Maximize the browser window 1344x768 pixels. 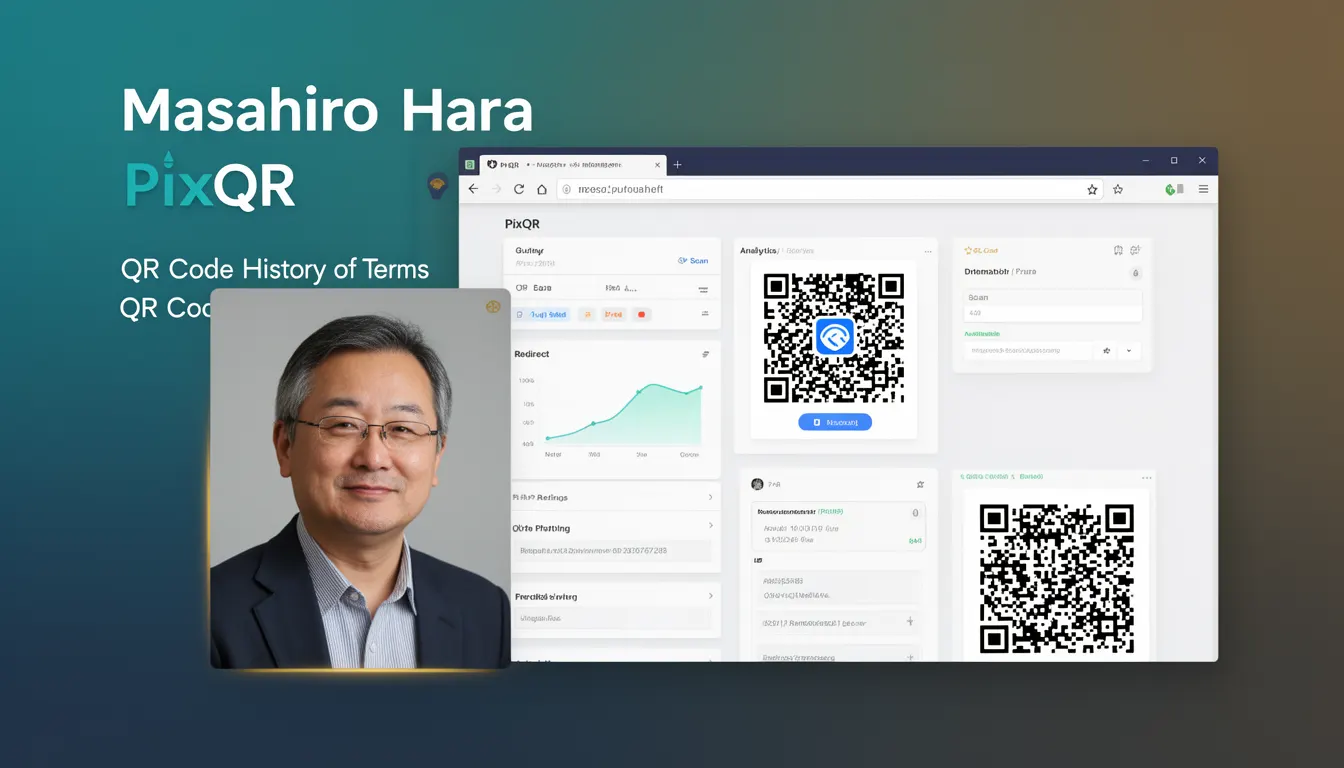tap(1174, 161)
